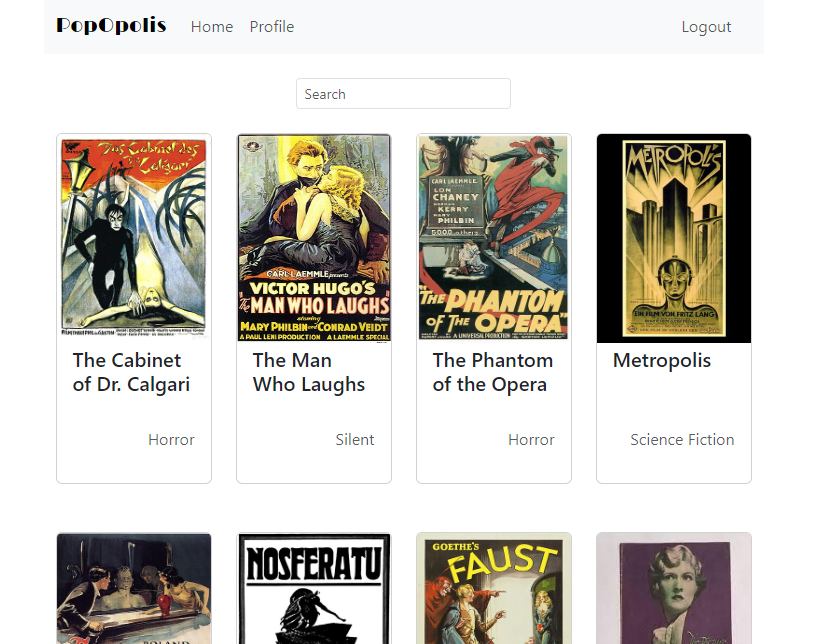Viewport: 813px width, 644px height.
Task: Click the Horror label under Dr. Calgari
Action: point(171,439)
